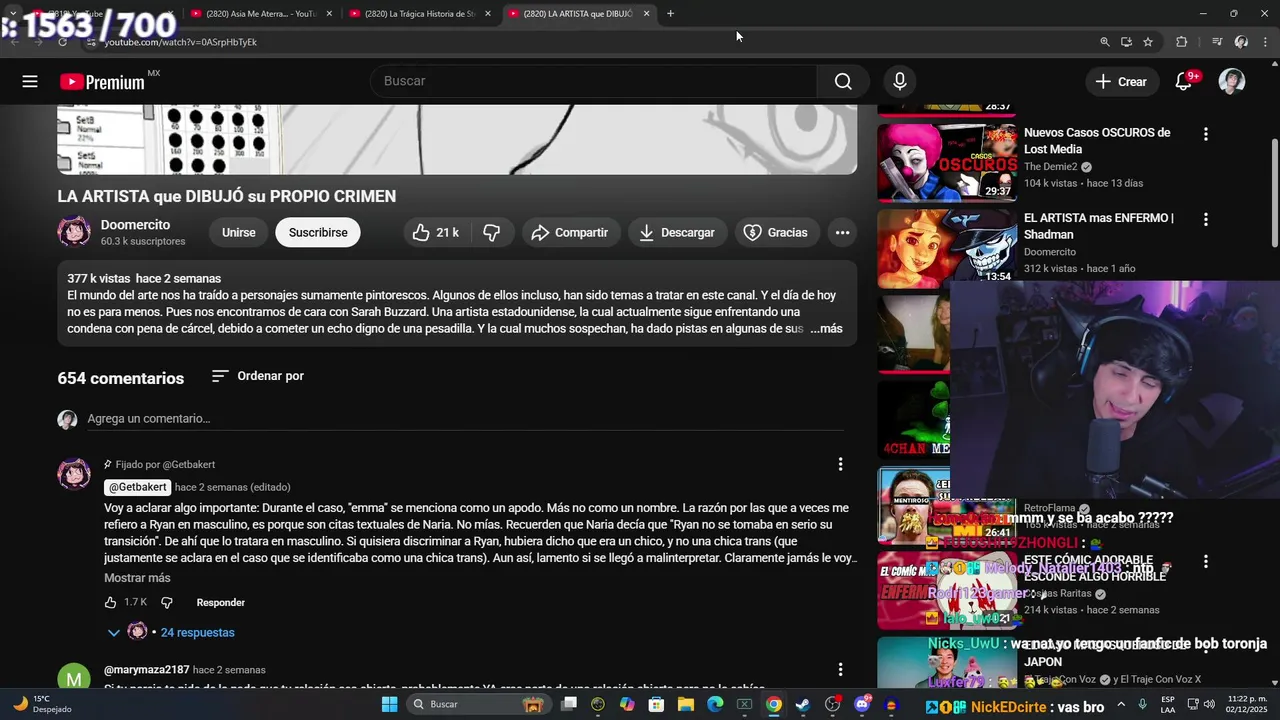Screen dimensions: 1280x720
Task: Open options for EL ARTISTA mas ENFERMO video
Action: pyautogui.click(x=1205, y=219)
